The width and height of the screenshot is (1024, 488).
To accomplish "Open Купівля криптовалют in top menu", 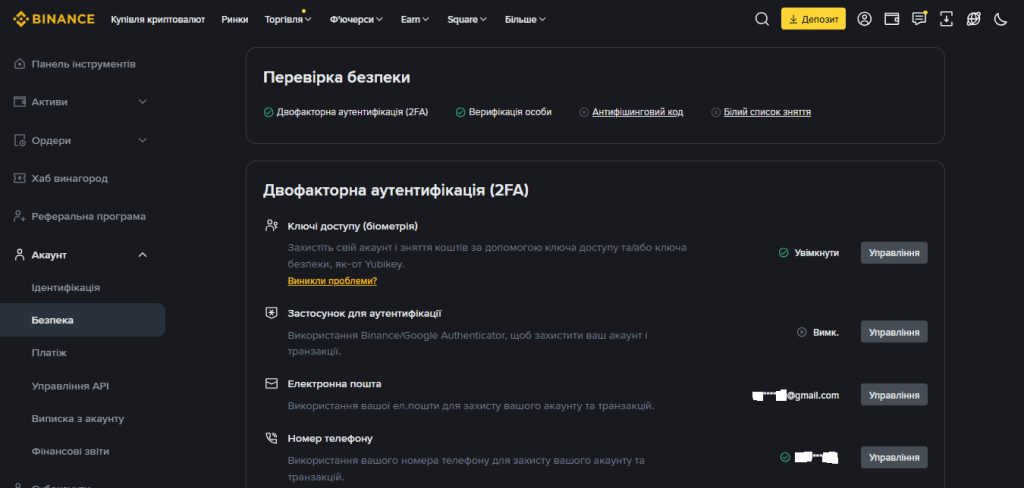I will pos(158,20).
